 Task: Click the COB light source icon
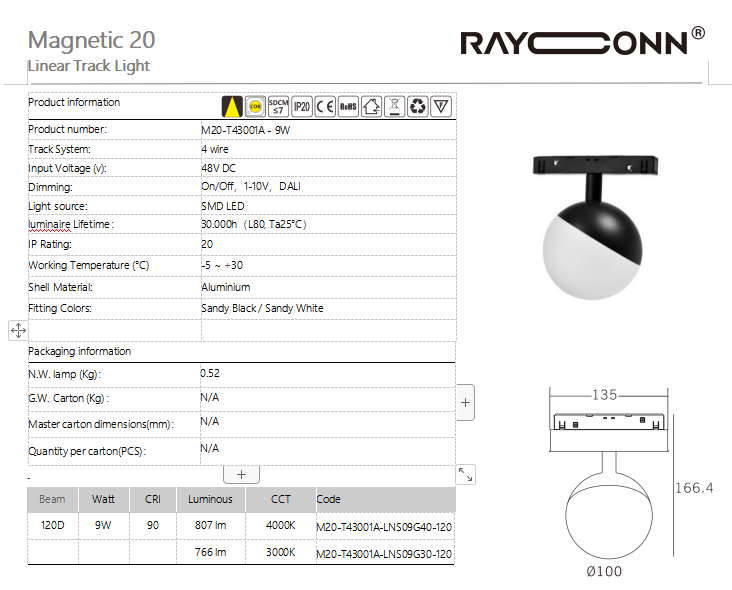click(255, 106)
